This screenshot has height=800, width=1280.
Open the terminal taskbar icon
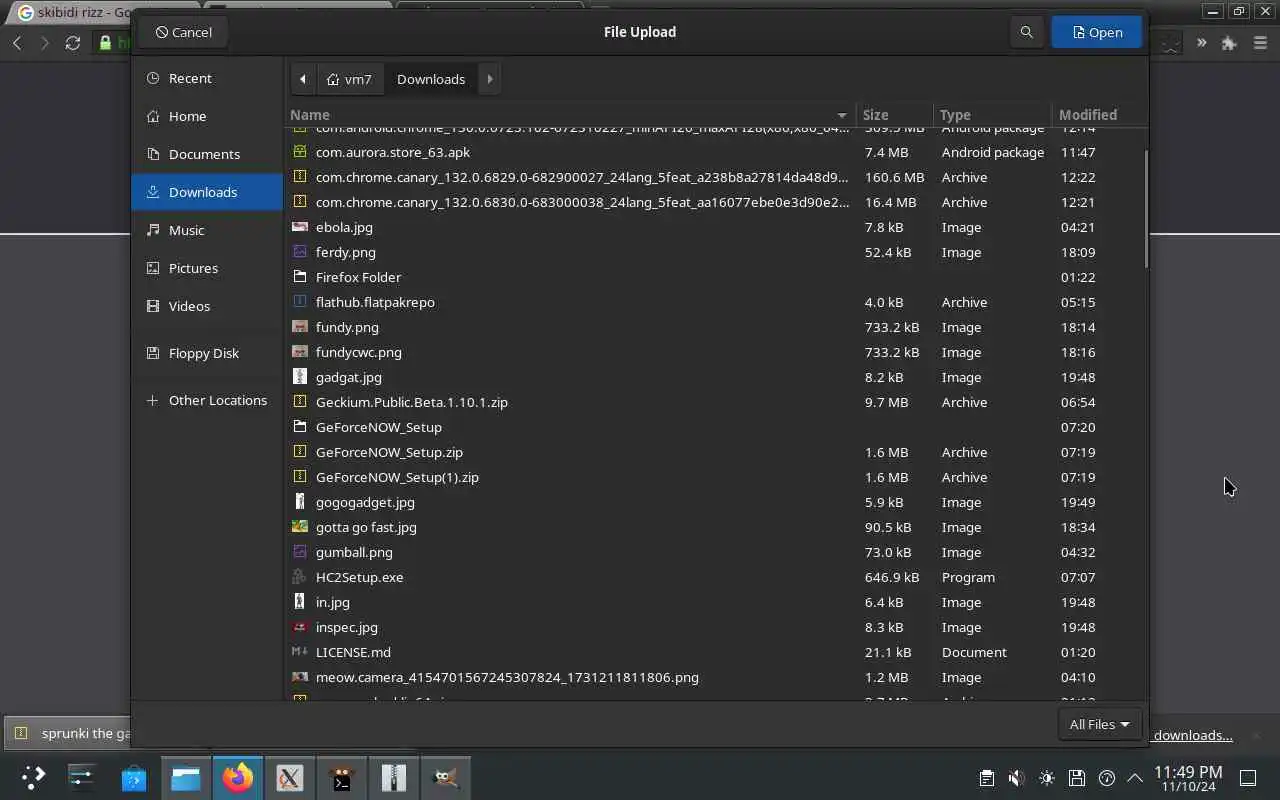click(342, 777)
